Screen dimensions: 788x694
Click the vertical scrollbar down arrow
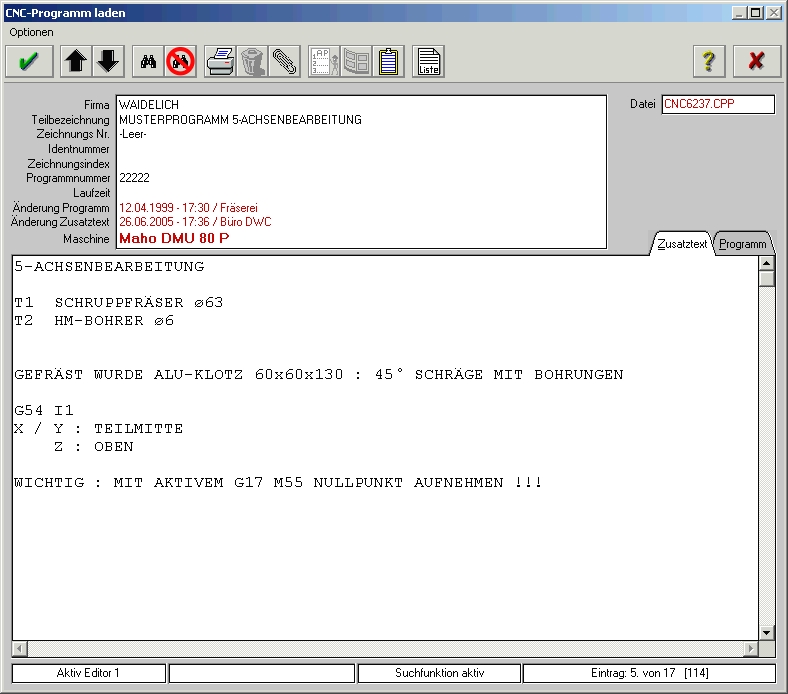point(767,632)
